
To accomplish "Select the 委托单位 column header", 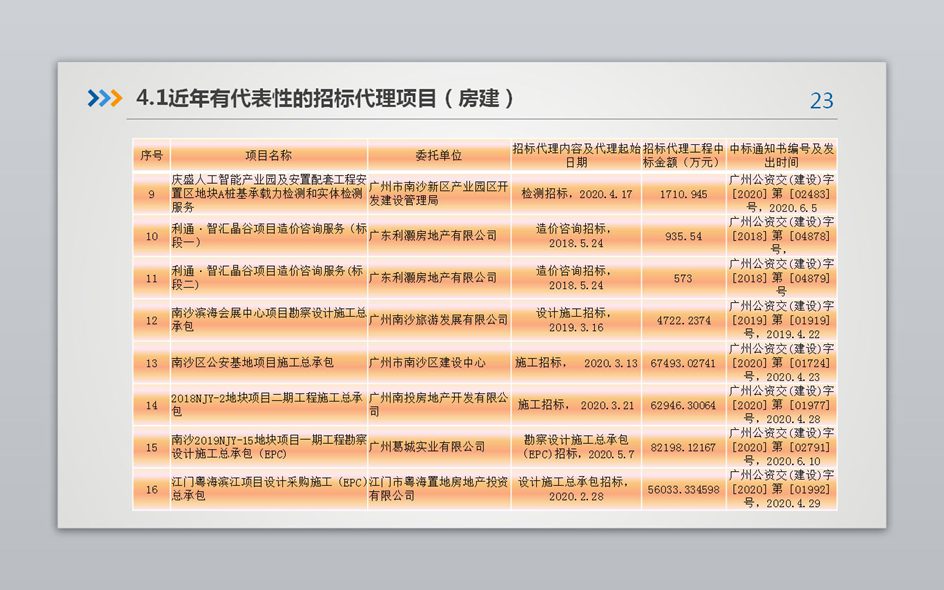I will [x=438, y=155].
